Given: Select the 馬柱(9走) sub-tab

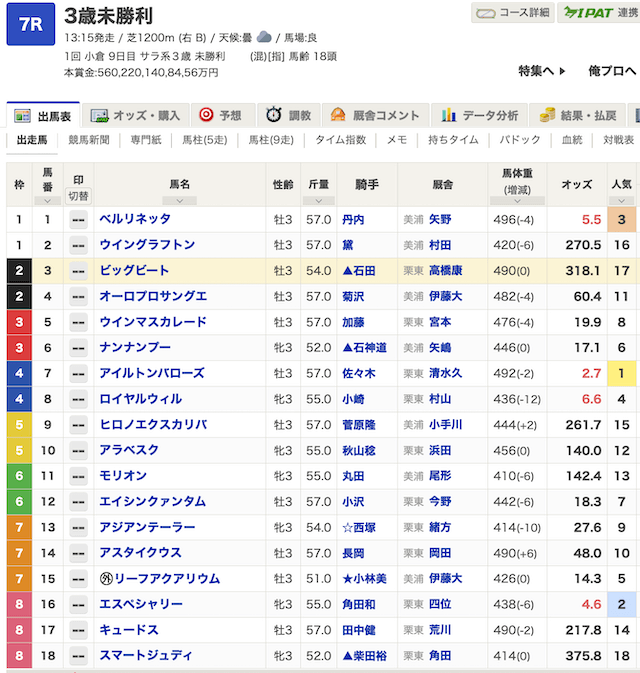Looking at the screenshot, I should pos(271,140).
